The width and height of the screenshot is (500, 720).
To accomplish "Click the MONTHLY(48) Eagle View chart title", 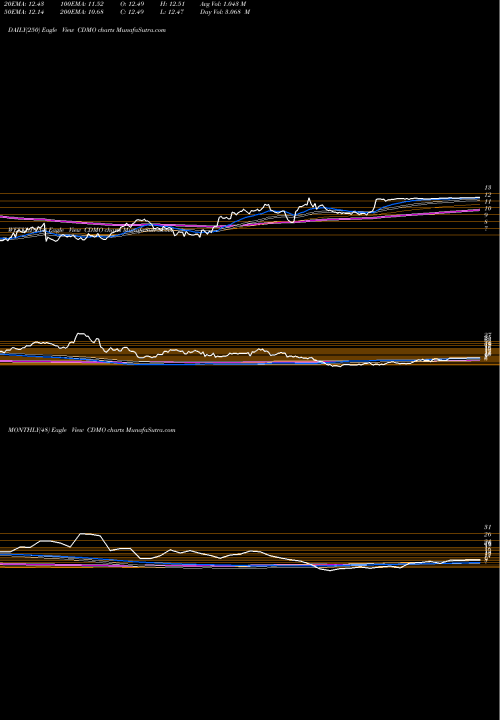I will [92, 430].
